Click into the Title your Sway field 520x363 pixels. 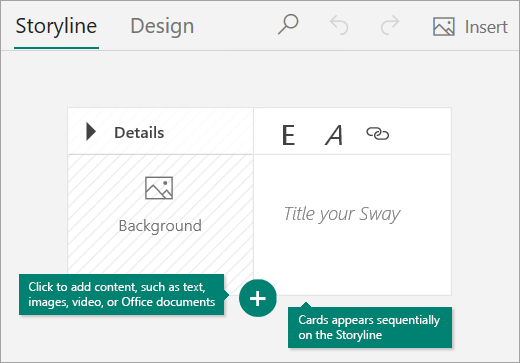click(342, 214)
